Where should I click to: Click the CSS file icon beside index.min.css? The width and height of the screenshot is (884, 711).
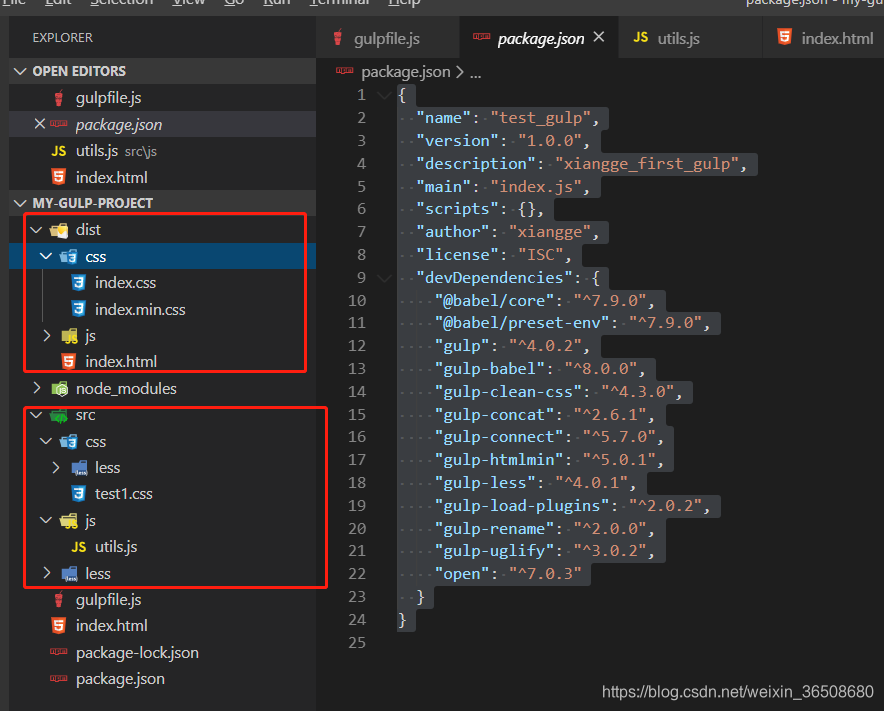click(78, 309)
